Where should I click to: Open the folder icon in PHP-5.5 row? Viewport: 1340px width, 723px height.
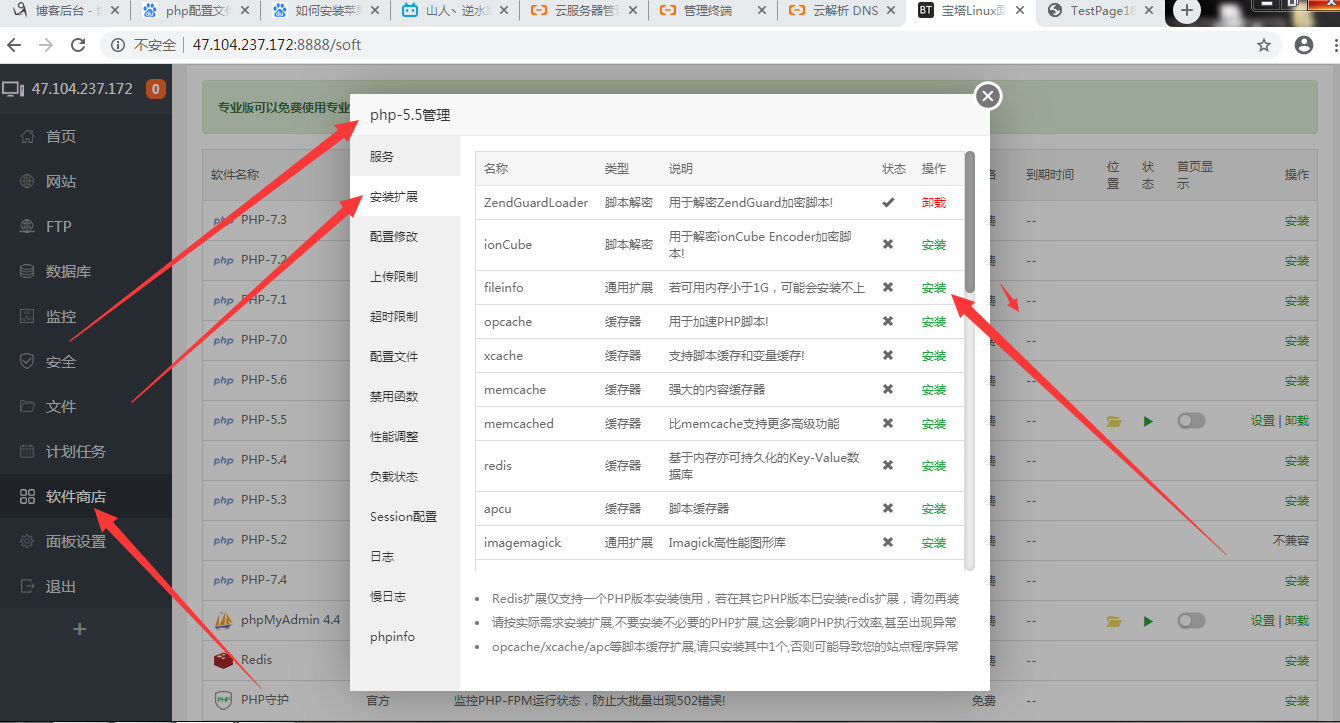1114,421
